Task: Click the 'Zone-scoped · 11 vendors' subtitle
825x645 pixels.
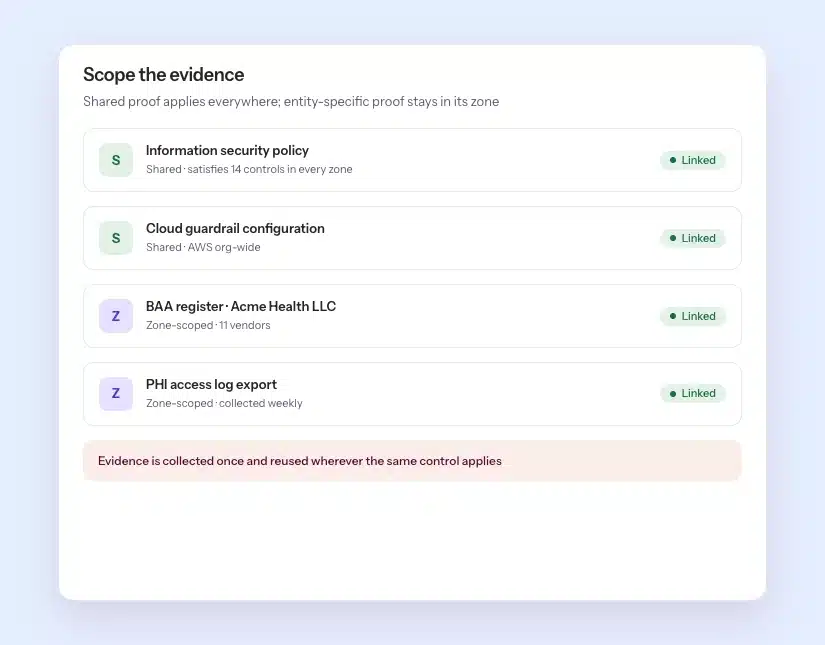Action: pyautogui.click(x=208, y=325)
